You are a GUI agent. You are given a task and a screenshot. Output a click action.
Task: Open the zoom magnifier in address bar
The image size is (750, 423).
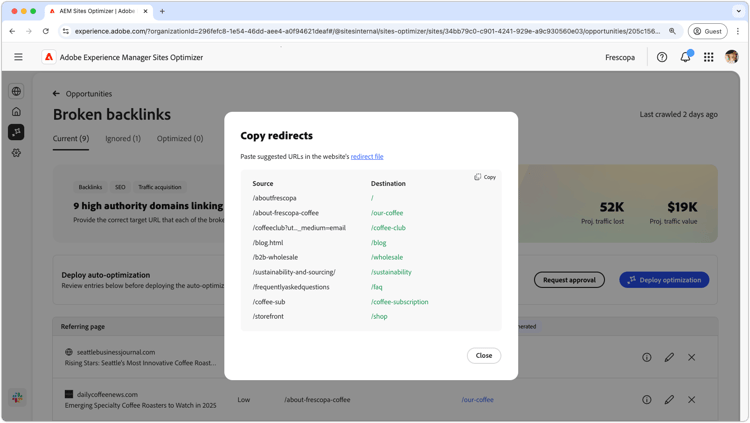pos(673,31)
